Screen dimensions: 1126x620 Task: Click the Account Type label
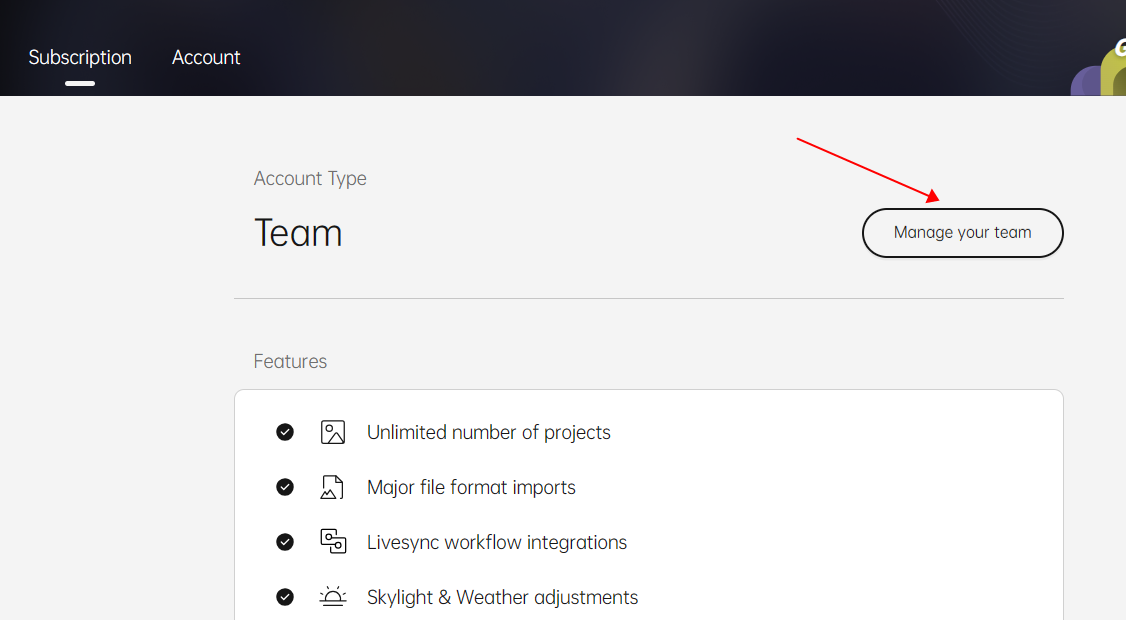point(310,179)
